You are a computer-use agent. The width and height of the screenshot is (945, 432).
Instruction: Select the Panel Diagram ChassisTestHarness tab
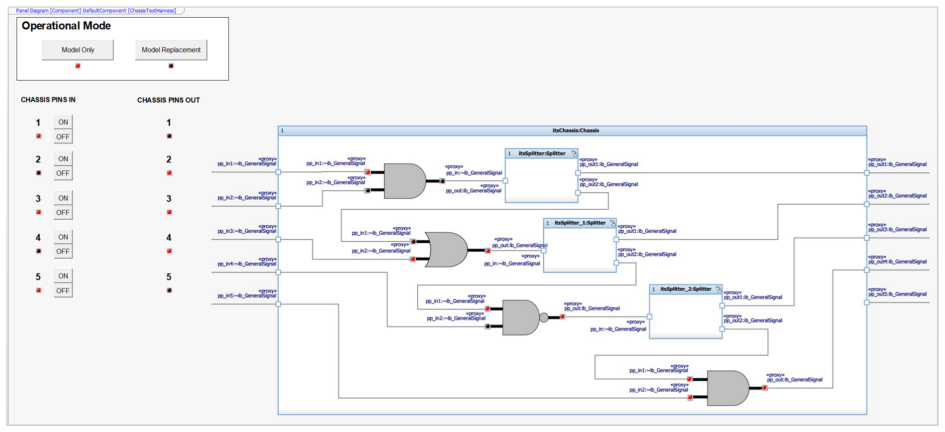click(x=96, y=11)
